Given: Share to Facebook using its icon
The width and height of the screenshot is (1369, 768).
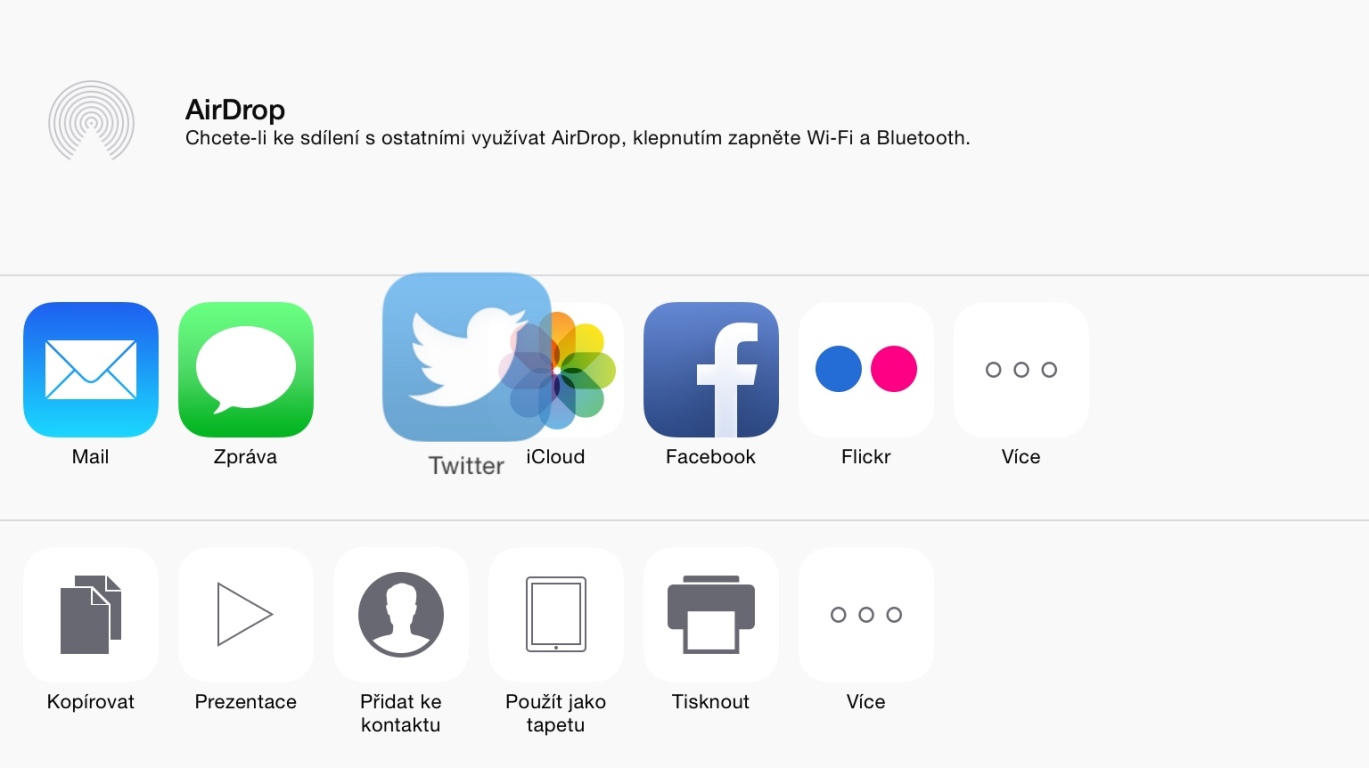Looking at the screenshot, I should click(711, 370).
